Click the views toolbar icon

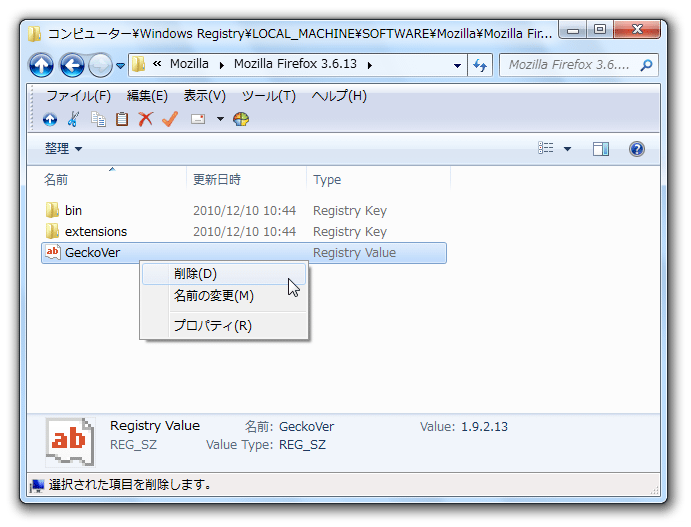198,119
